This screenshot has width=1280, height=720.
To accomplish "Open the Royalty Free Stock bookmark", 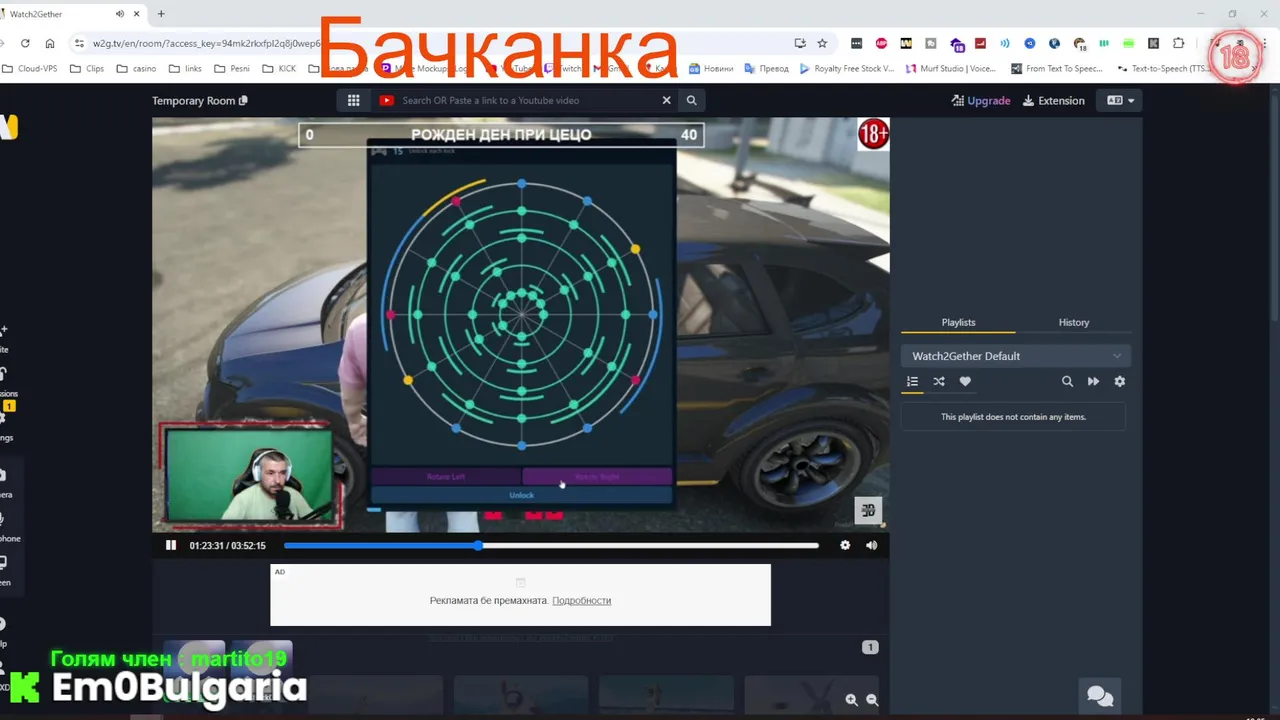I will (847, 69).
